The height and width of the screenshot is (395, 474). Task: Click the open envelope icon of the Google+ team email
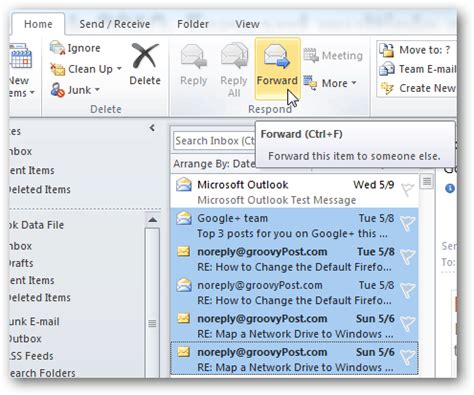pyautogui.click(x=184, y=218)
